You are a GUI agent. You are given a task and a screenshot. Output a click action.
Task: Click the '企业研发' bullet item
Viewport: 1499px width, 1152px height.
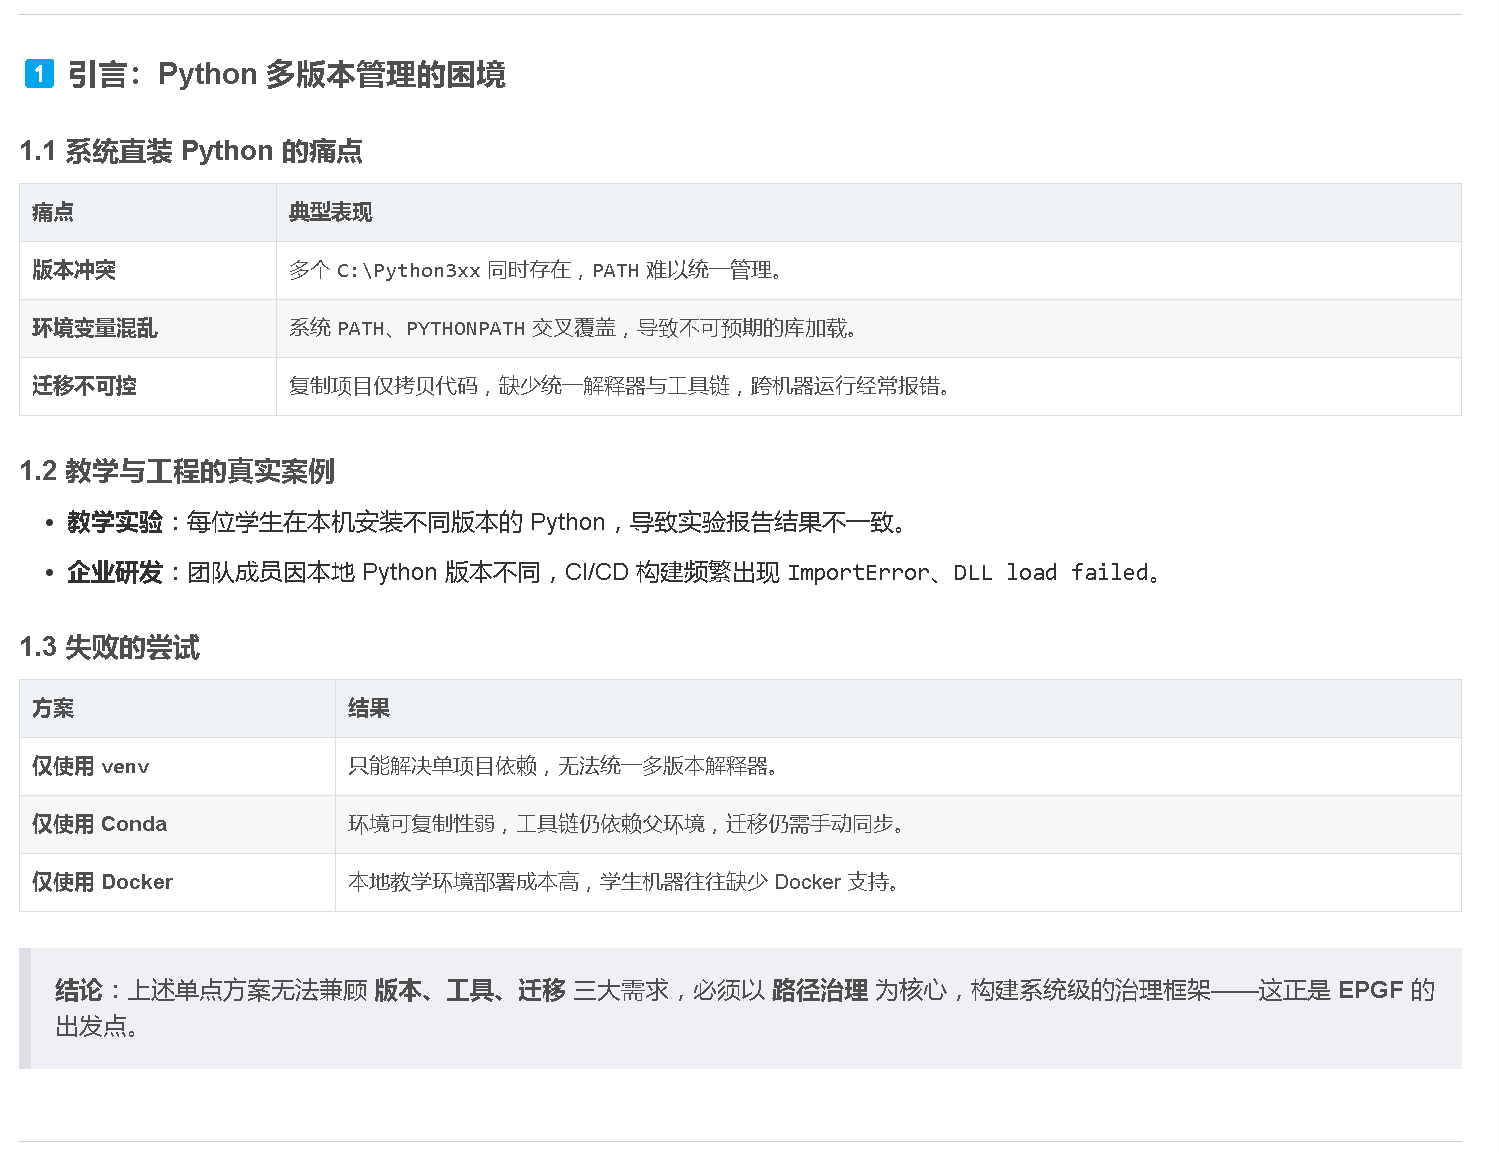coord(613,572)
